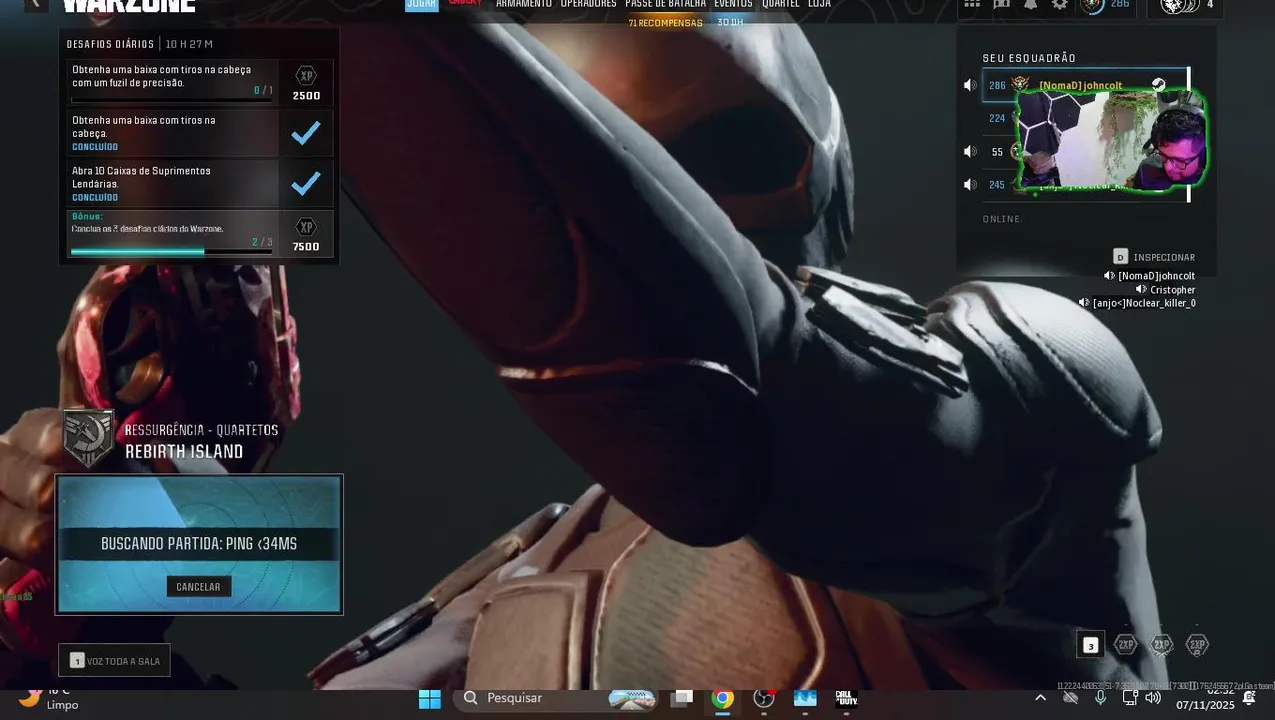Click the Voz Toda a Sala button
Image resolution: width=1275 pixels, height=720 pixels.
[114, 661]
